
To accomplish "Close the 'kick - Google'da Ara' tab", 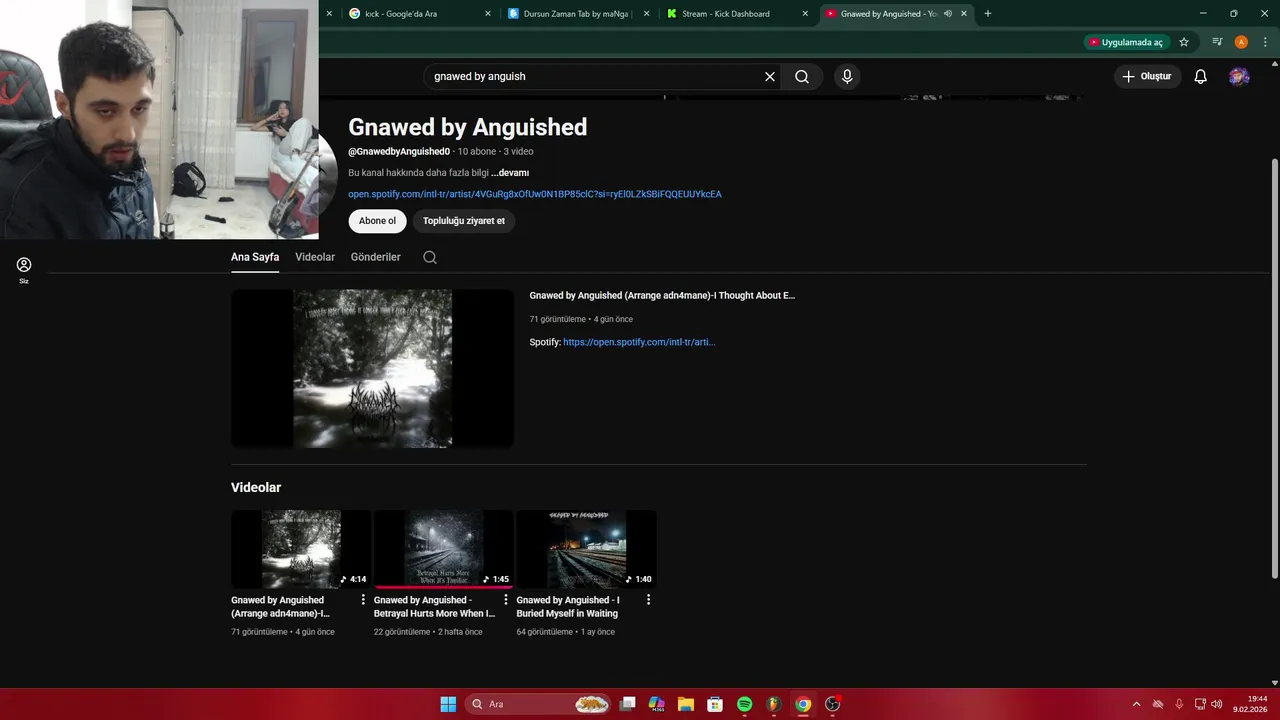I will (488, 14).
